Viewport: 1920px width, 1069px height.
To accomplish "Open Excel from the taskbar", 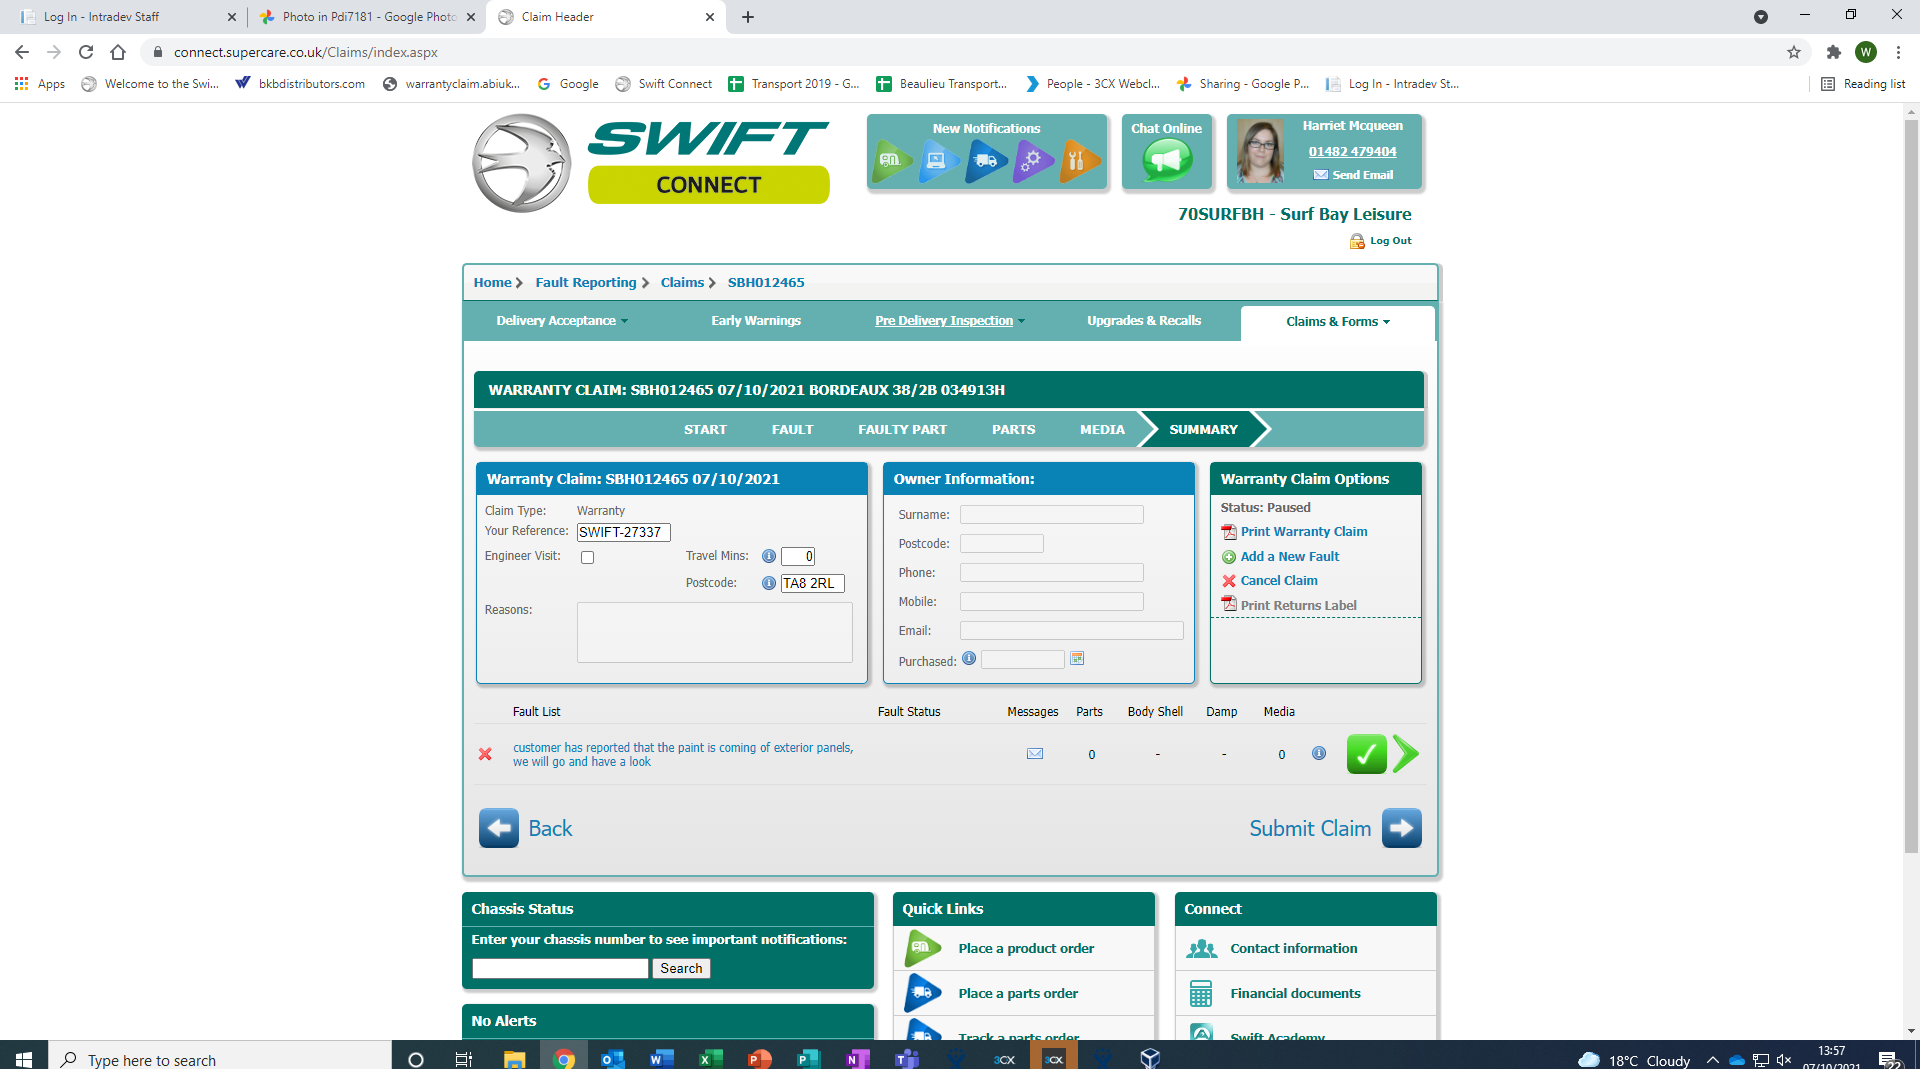I will point(710,1058).
